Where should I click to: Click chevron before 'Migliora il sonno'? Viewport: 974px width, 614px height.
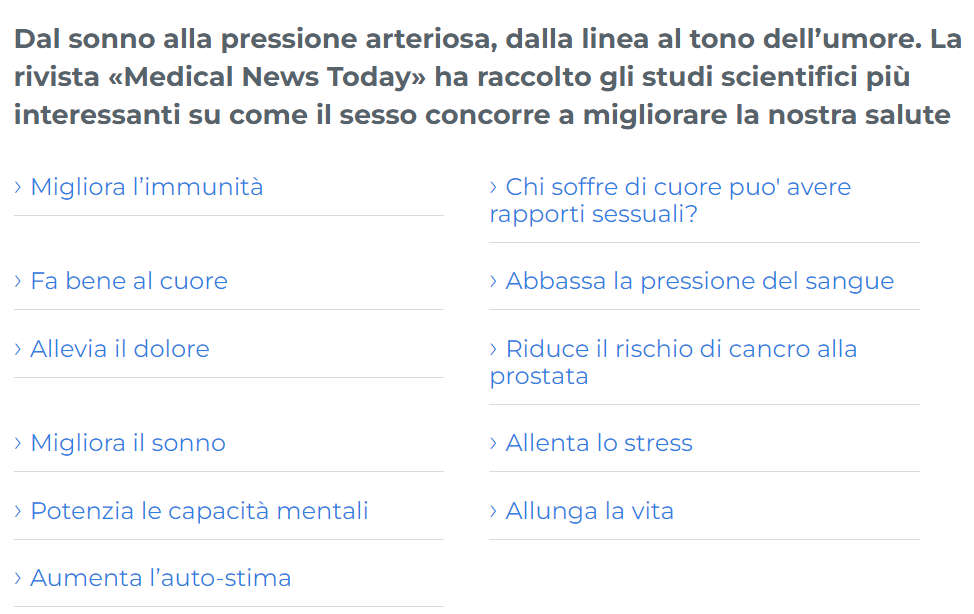(18, 443)
